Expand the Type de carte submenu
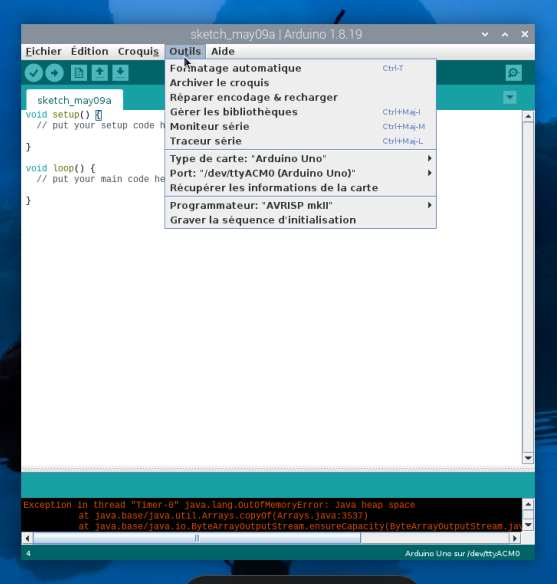Screen dimensions: 557x584 [x=300, y=159]
